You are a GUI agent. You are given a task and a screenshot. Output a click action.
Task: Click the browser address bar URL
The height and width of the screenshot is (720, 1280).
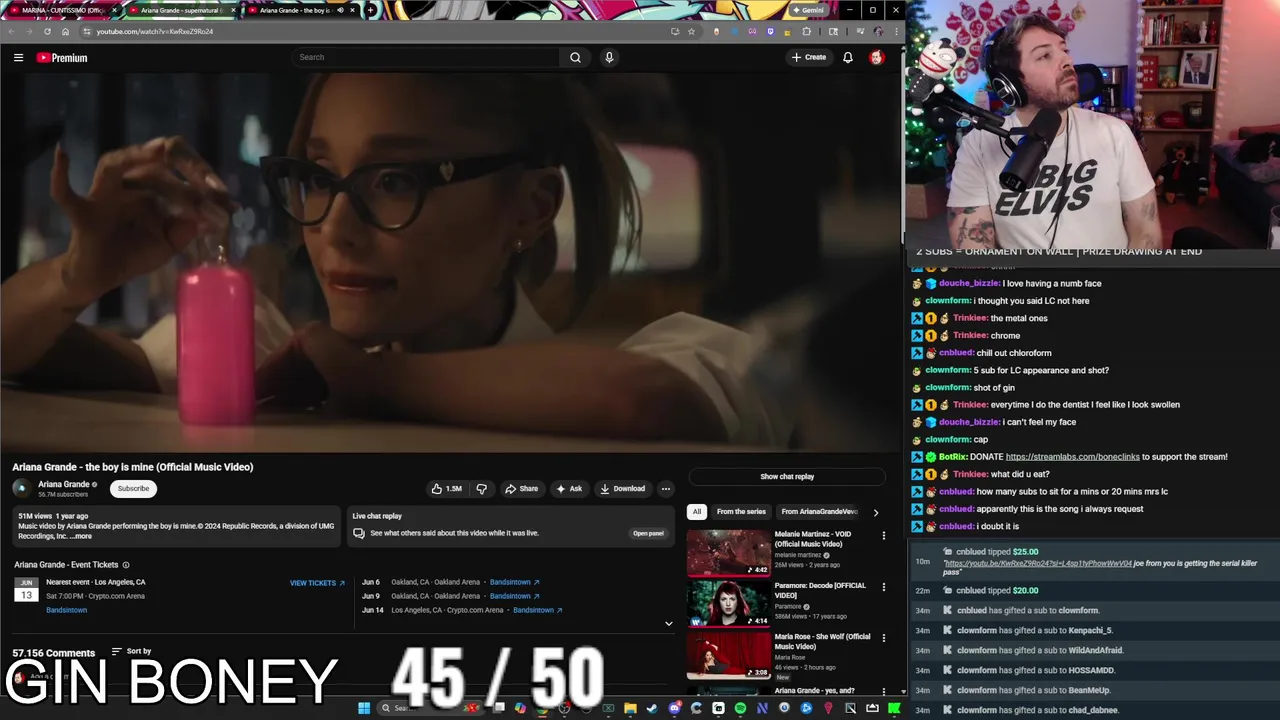155,31
